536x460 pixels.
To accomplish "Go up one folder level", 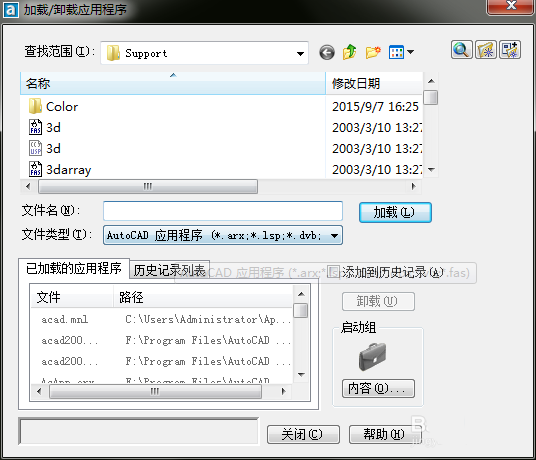I will coord(349,52).
